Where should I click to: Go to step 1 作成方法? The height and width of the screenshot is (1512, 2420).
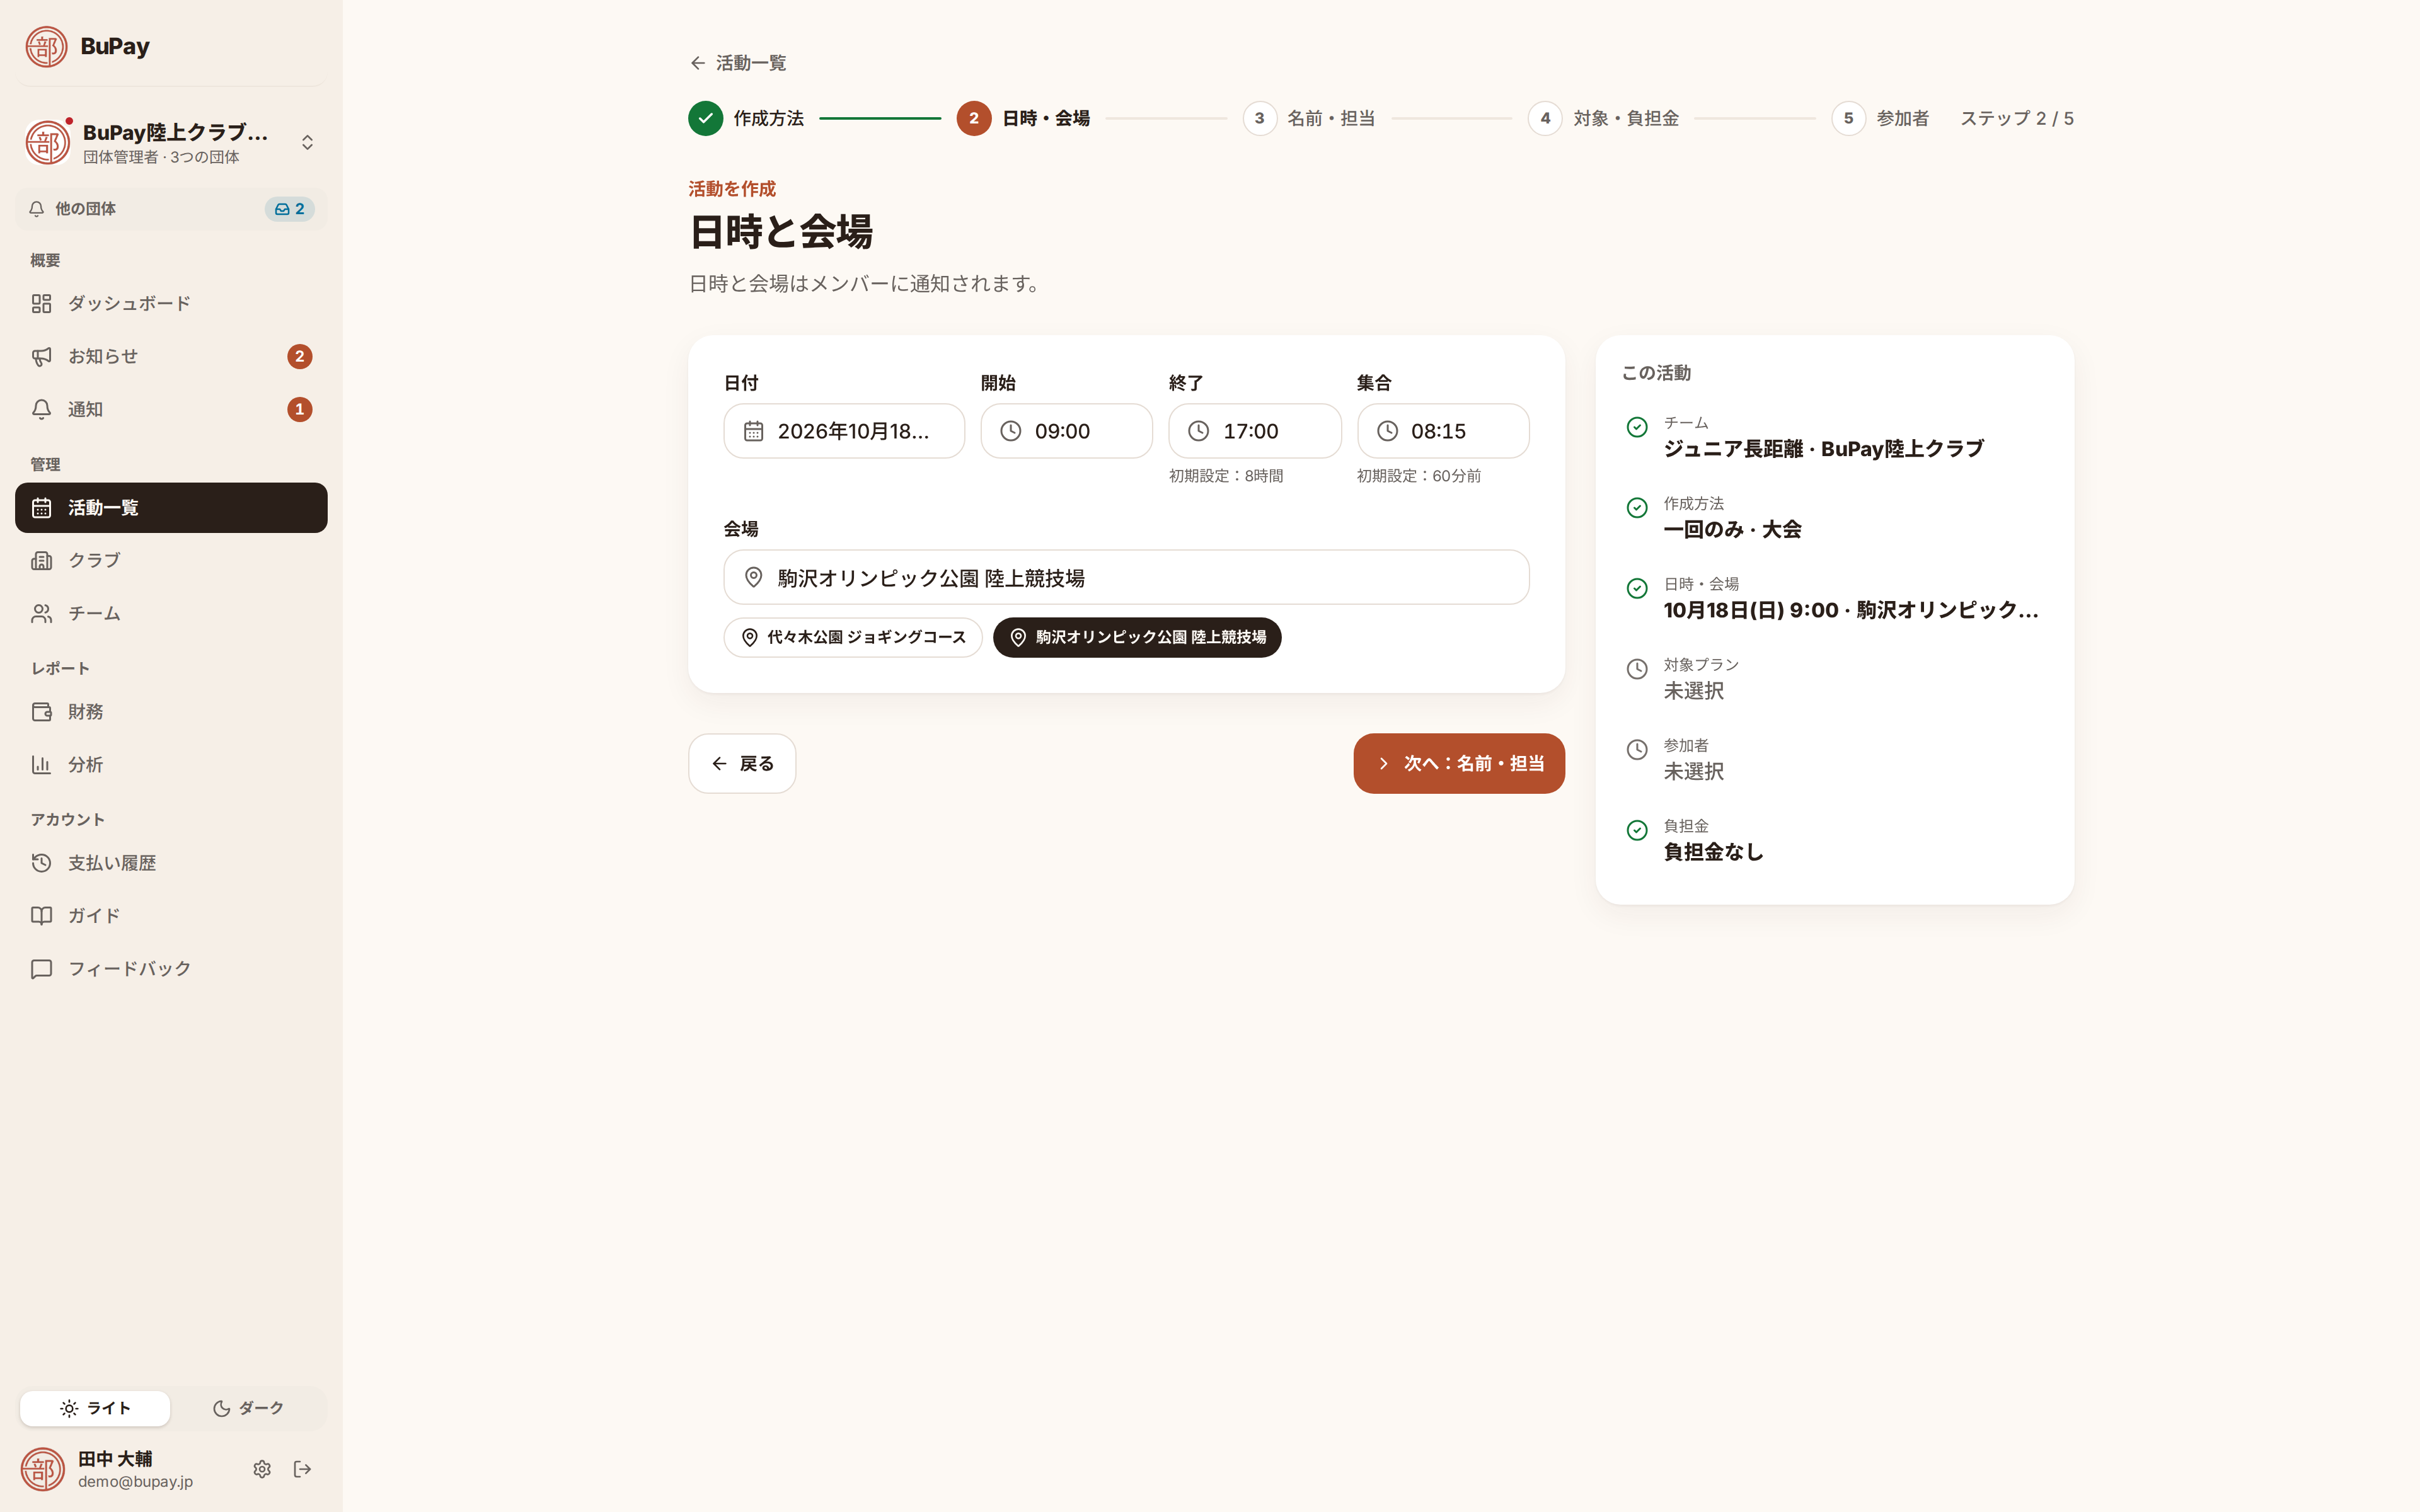coord(746,118)
